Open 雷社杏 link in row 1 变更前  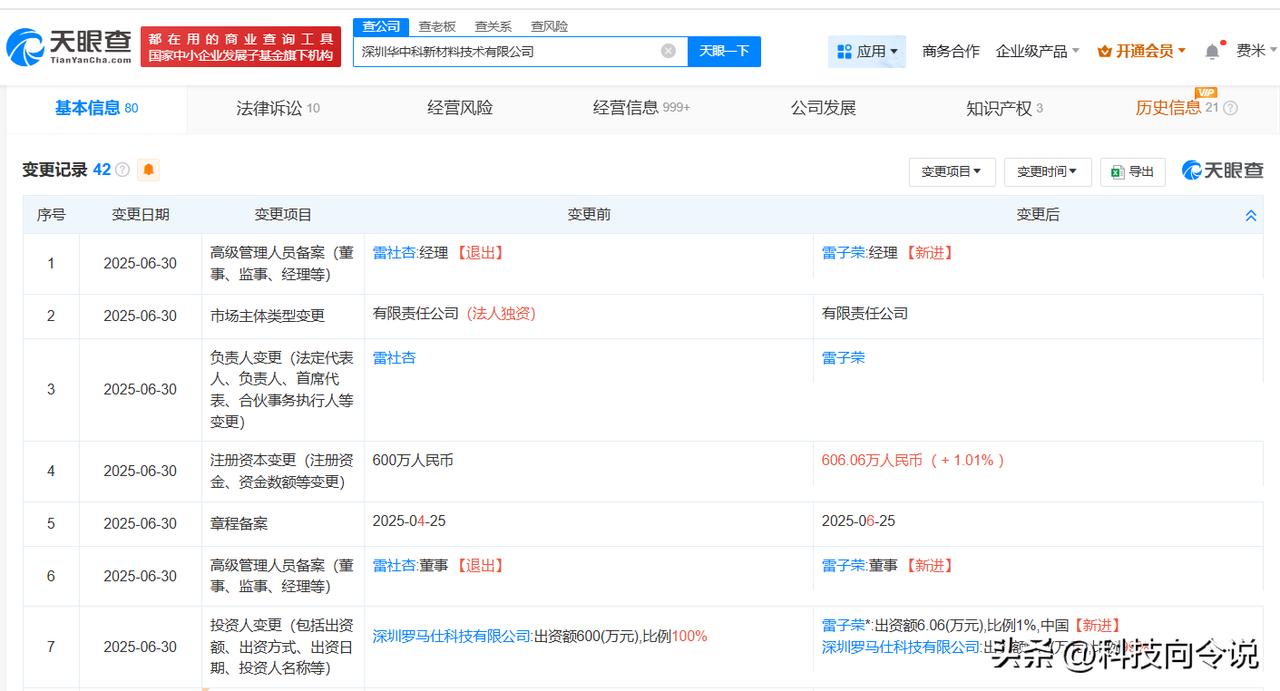point(394,253)
